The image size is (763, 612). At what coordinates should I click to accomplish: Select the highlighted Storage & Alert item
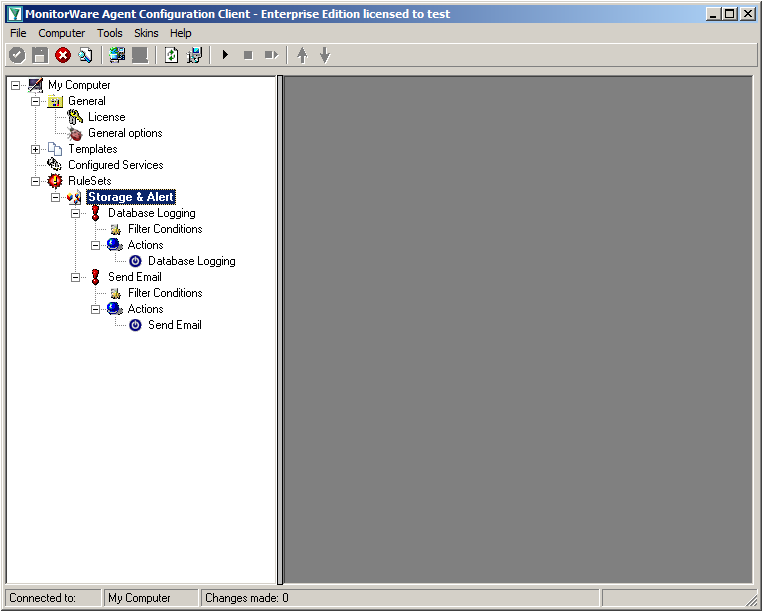131,197
